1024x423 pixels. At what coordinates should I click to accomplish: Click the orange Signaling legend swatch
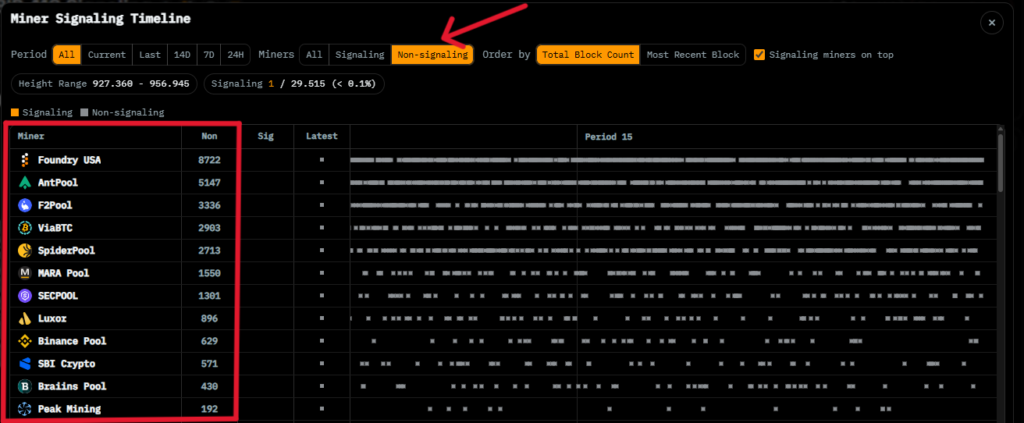coord(15,112)
